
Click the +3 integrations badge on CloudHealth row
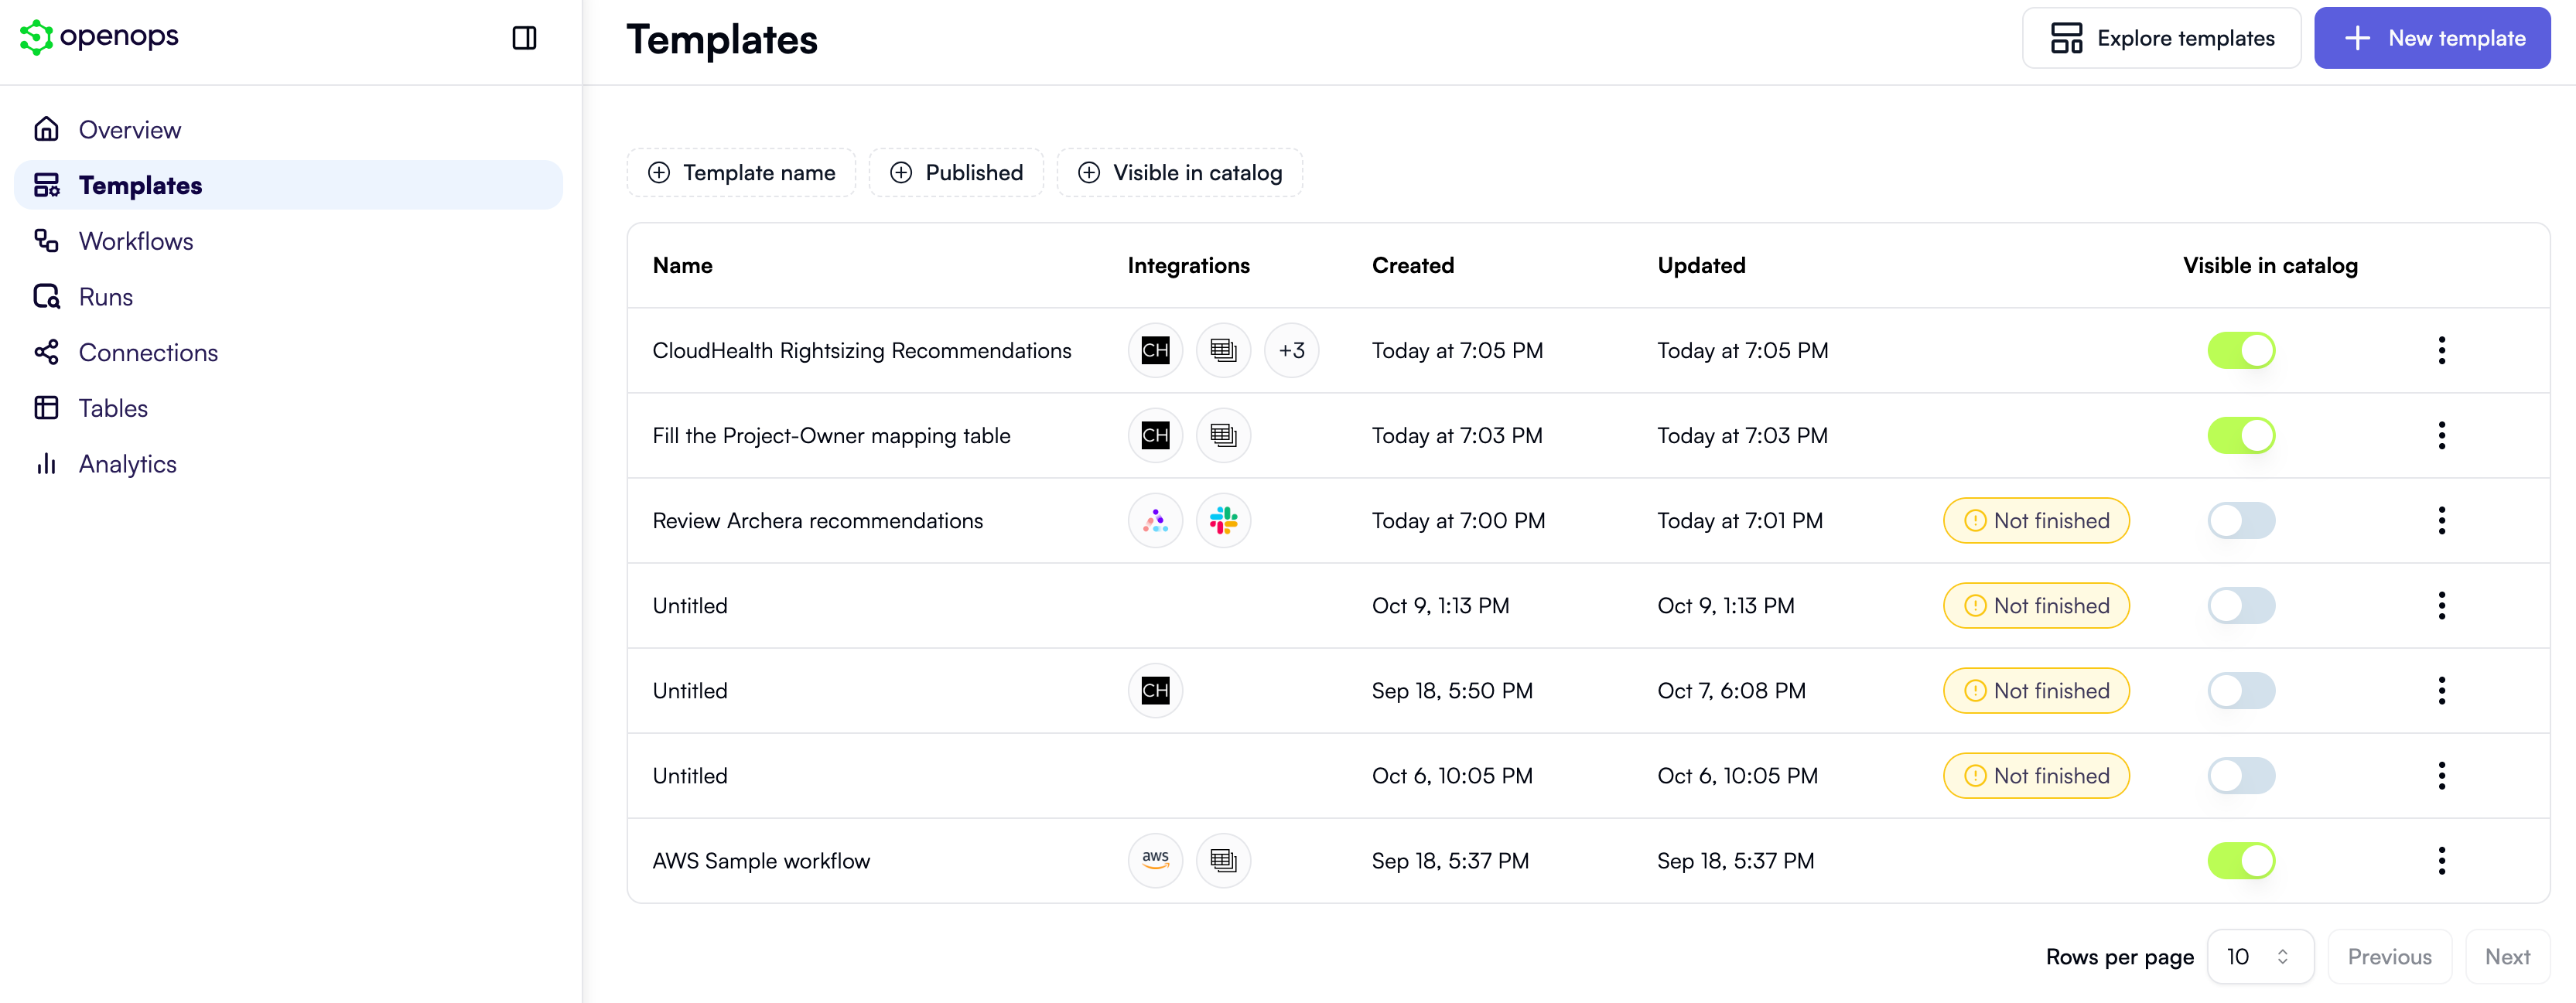(x=1291, y=350)
